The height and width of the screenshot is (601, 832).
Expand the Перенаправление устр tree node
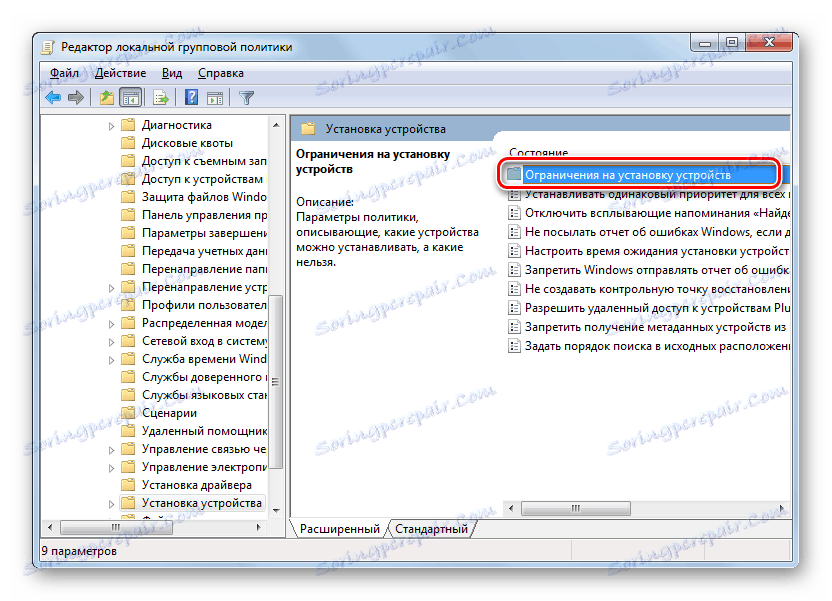coord(111,288)
